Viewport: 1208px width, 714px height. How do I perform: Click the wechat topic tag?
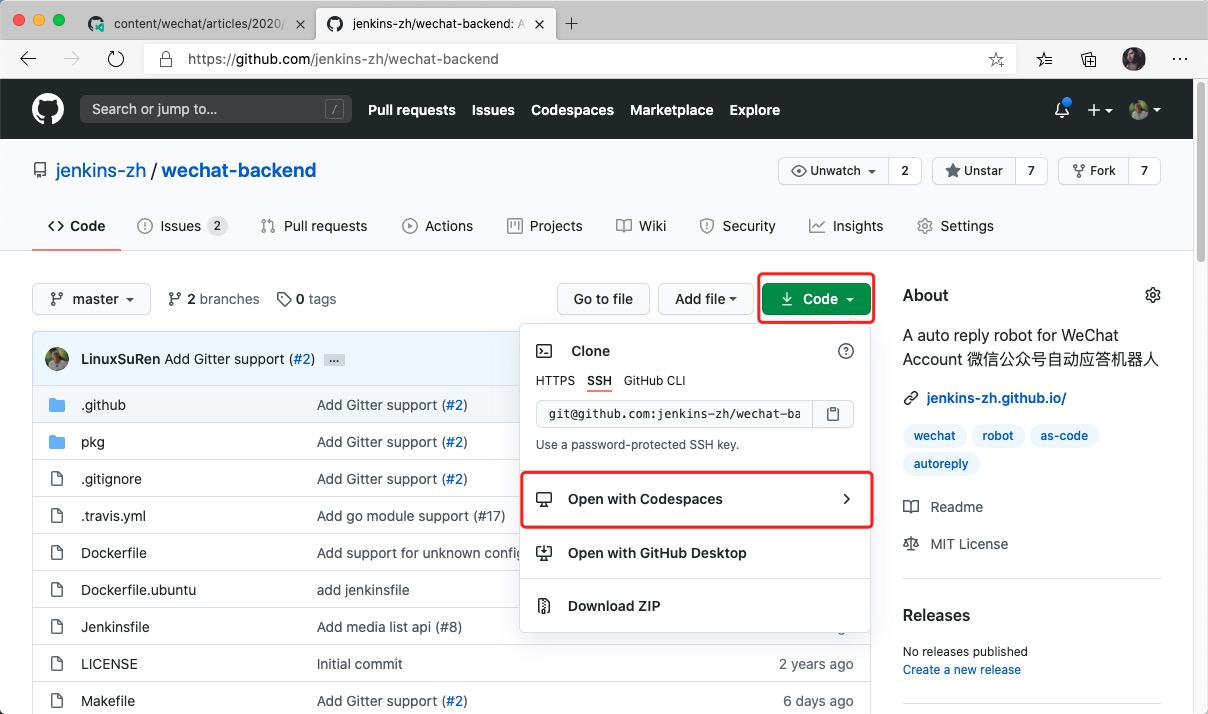pyautogui.click(x=935, y=436)
